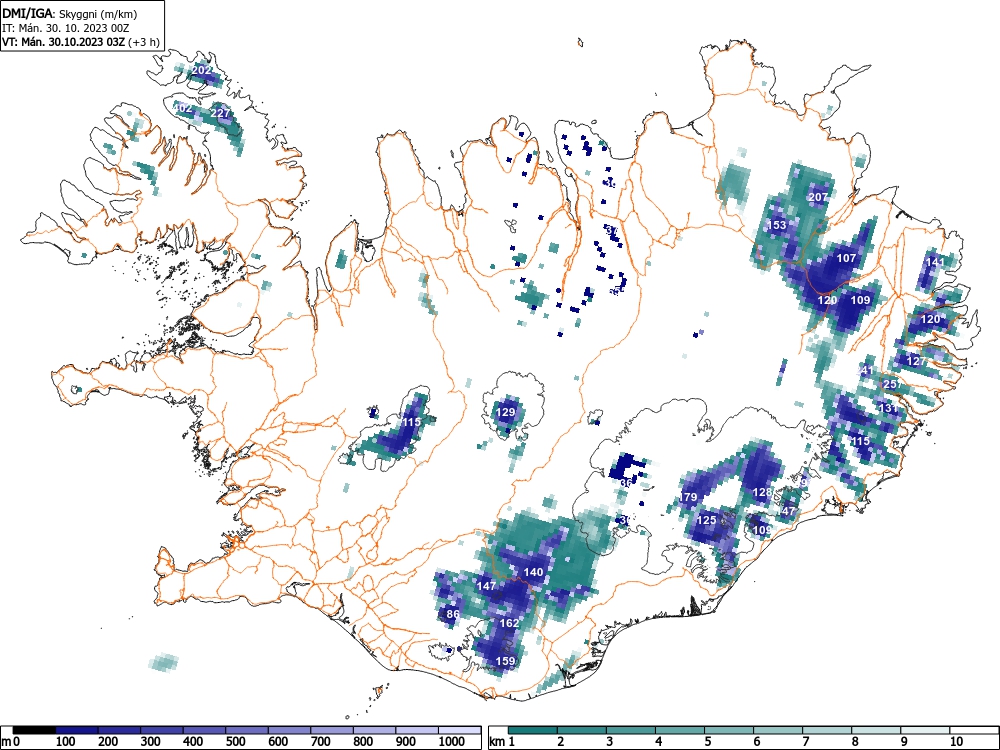Click the '1000' tick on the meter legend
This screenshot has height=750, width=1000.
click(x=452, y=742)
